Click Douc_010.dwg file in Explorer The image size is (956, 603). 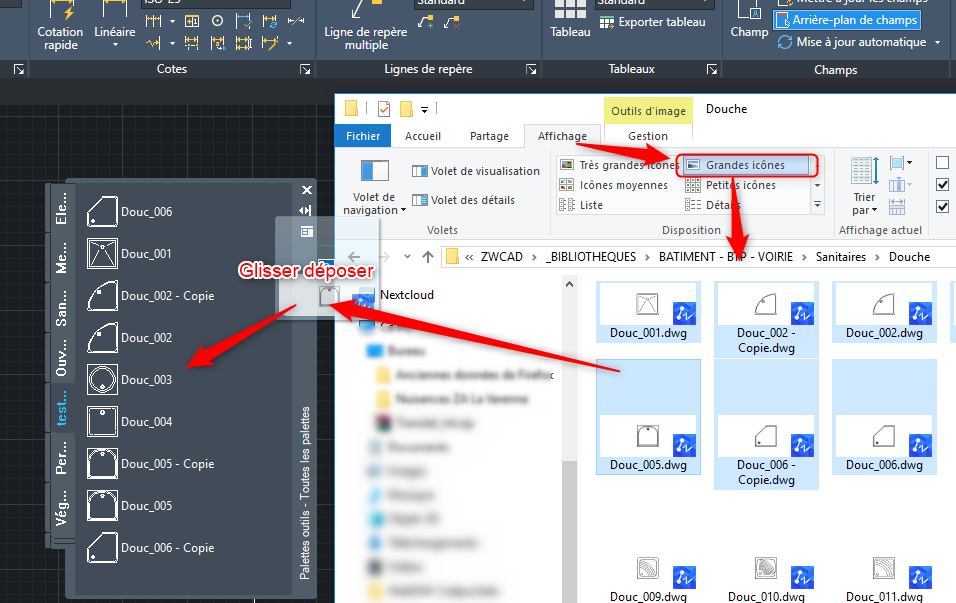(x=766, y=579)
